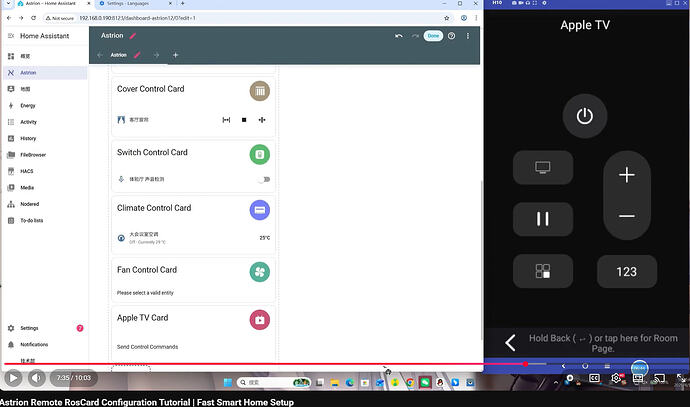Go back in the browser
Screen dimensions: 690x407
pos(9,18)
